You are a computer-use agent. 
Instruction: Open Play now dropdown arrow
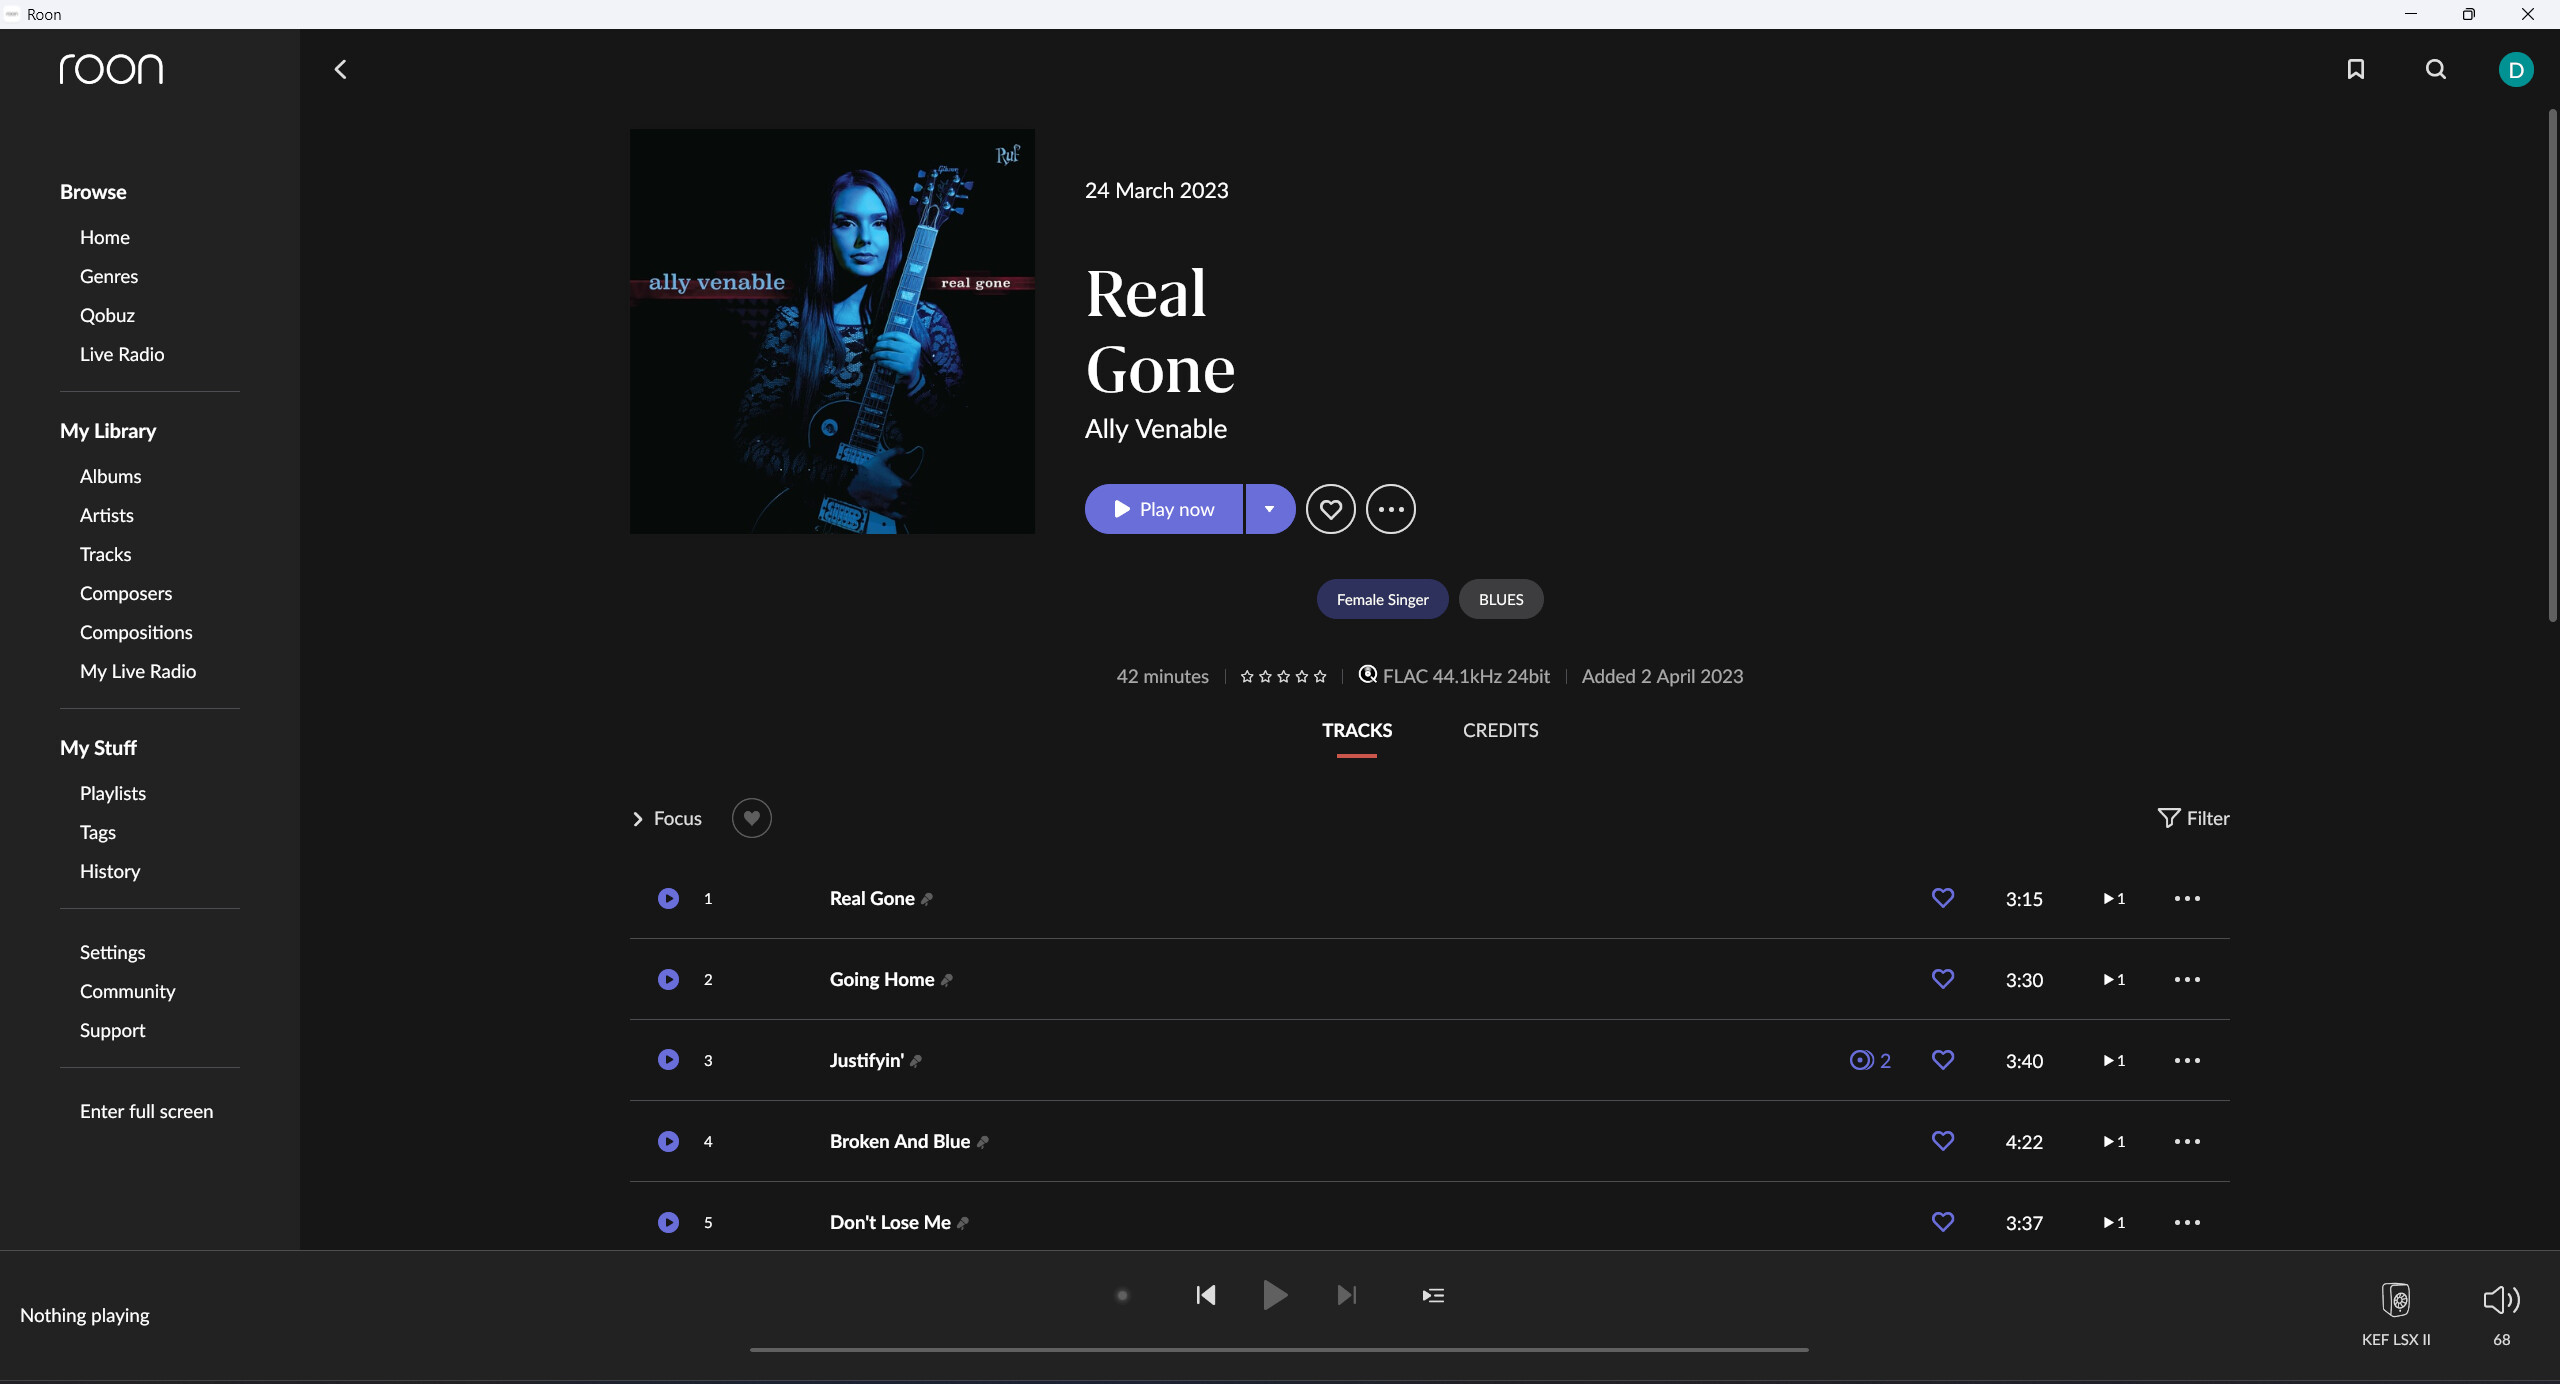(x=1270, y=509)
